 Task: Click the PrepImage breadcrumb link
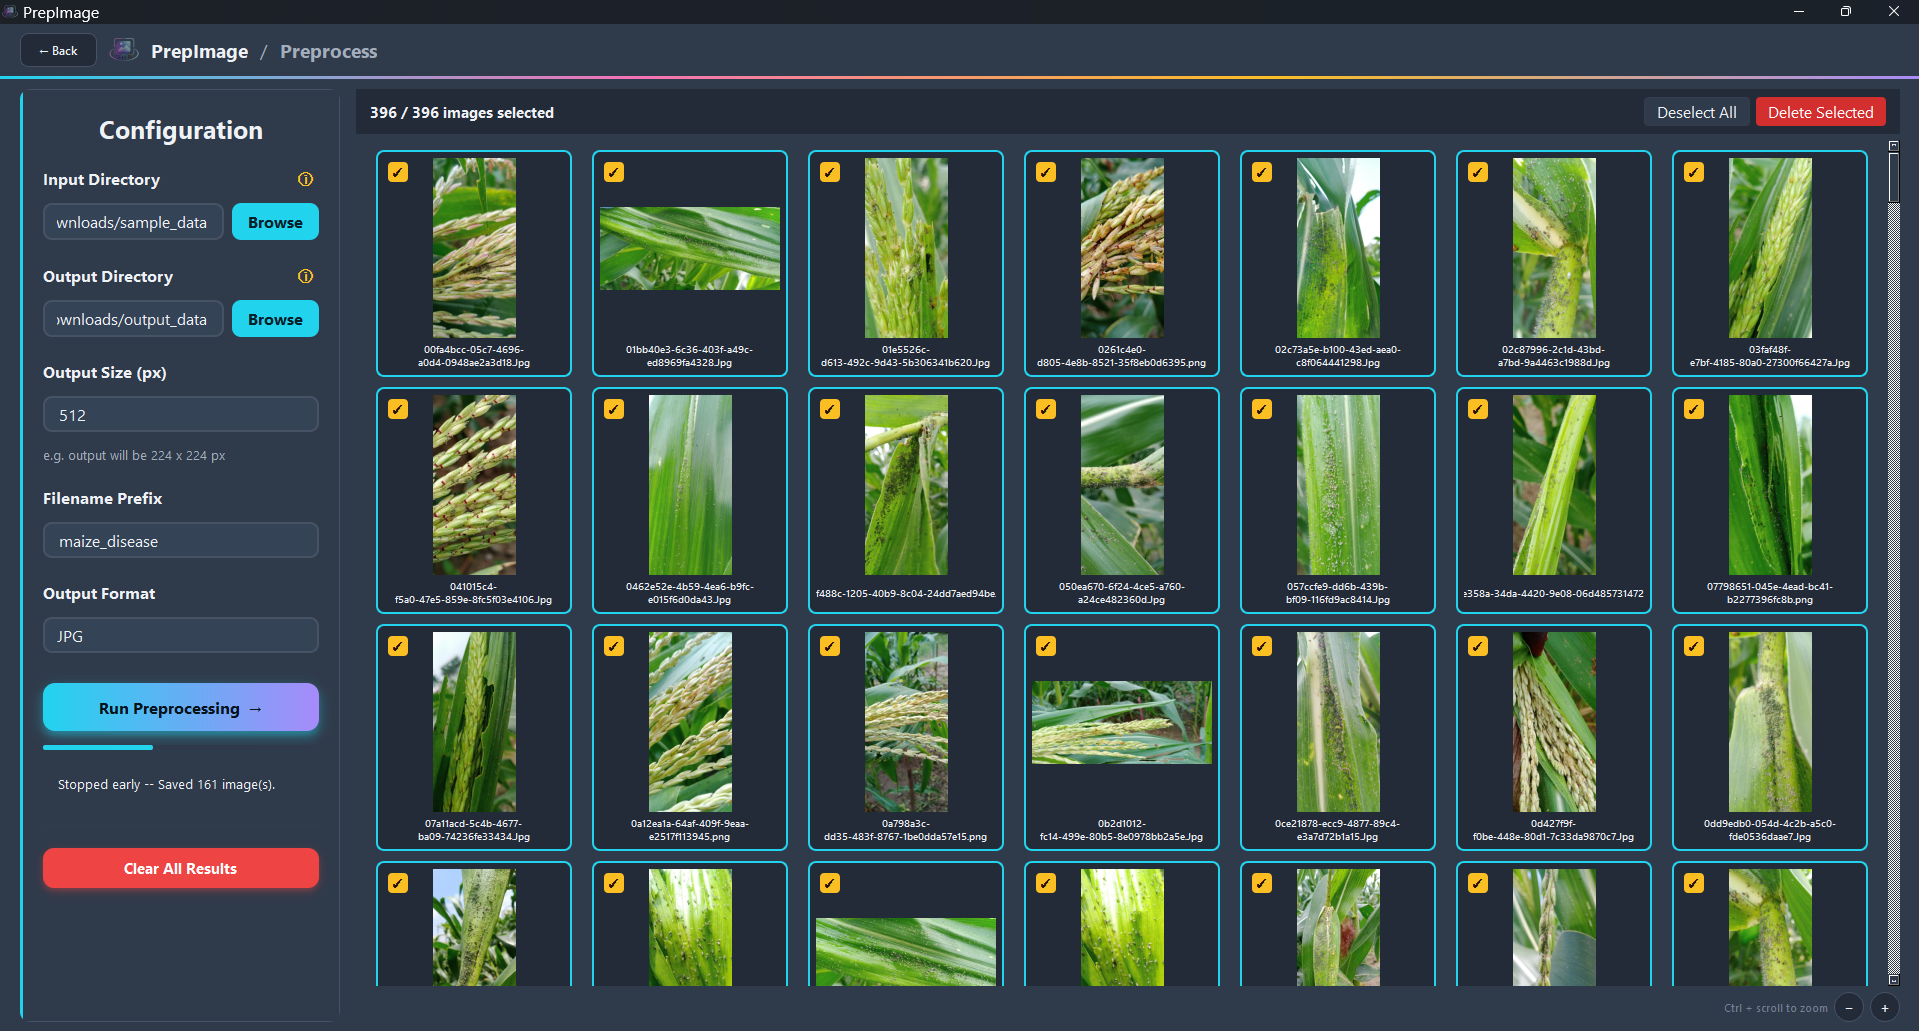pos(199,51)
